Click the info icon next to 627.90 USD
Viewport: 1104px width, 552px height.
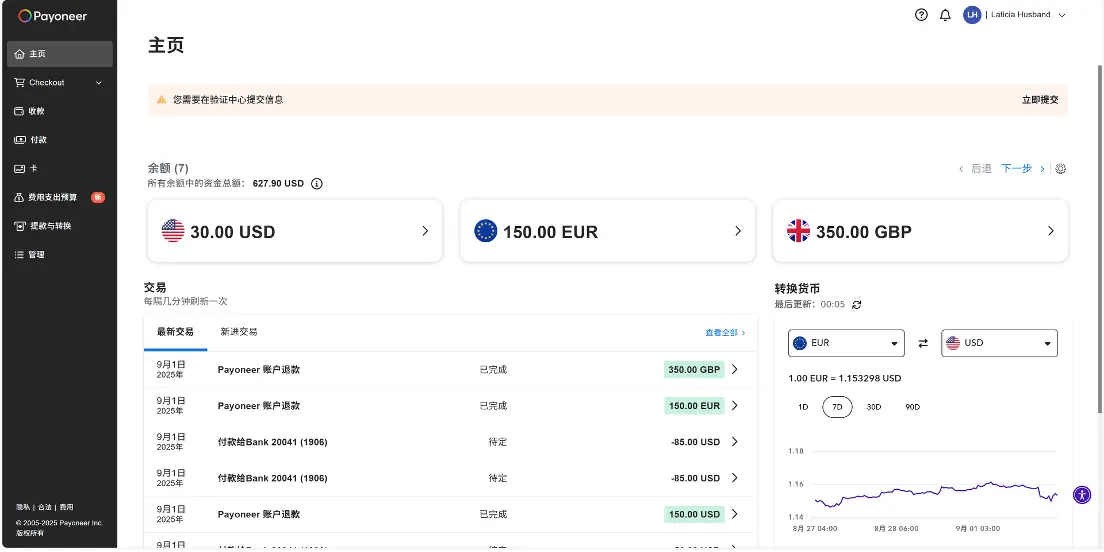point(317,184)
